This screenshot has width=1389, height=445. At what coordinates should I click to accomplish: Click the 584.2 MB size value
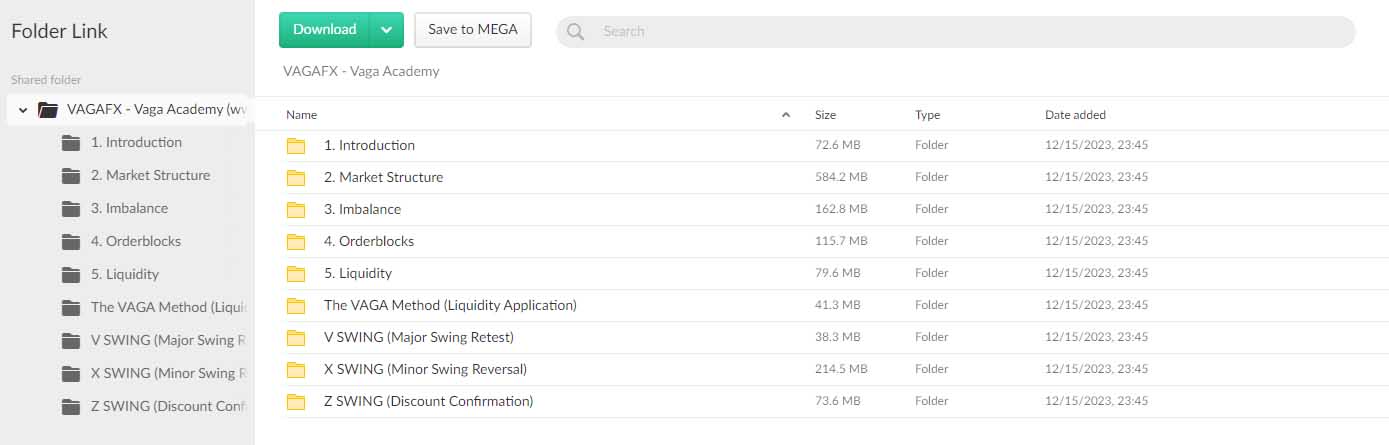tap(841, 177)
